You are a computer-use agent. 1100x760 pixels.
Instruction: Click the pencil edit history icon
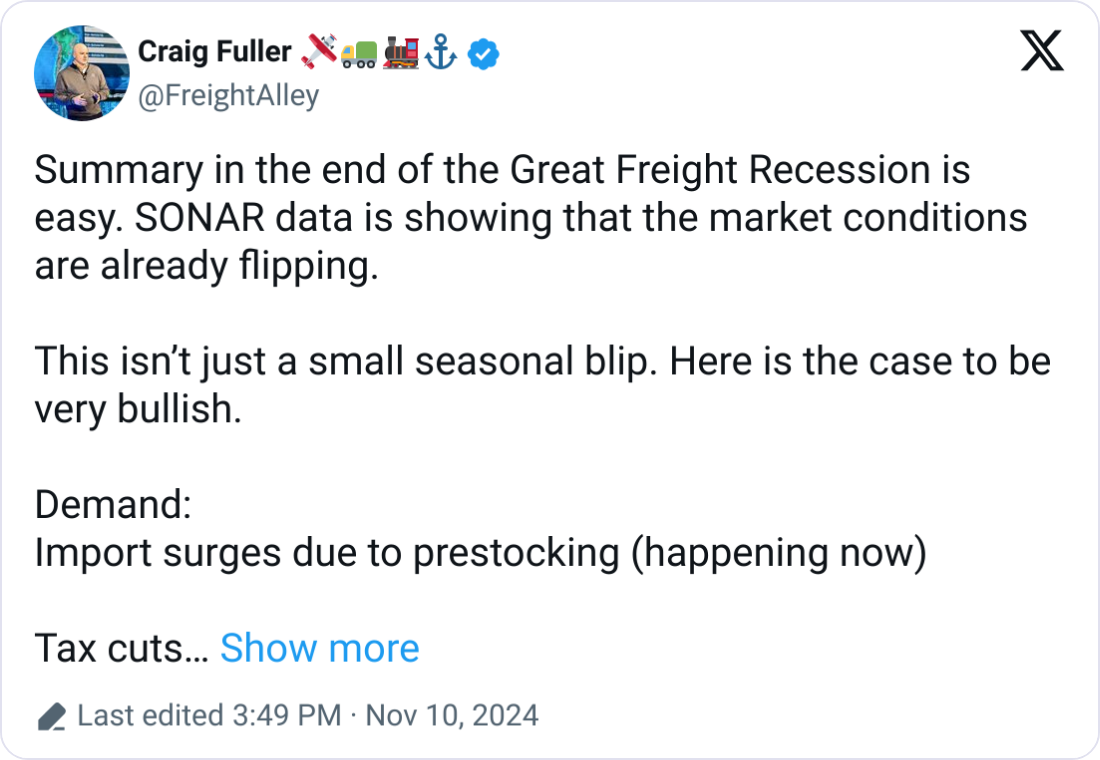[51, 716]
